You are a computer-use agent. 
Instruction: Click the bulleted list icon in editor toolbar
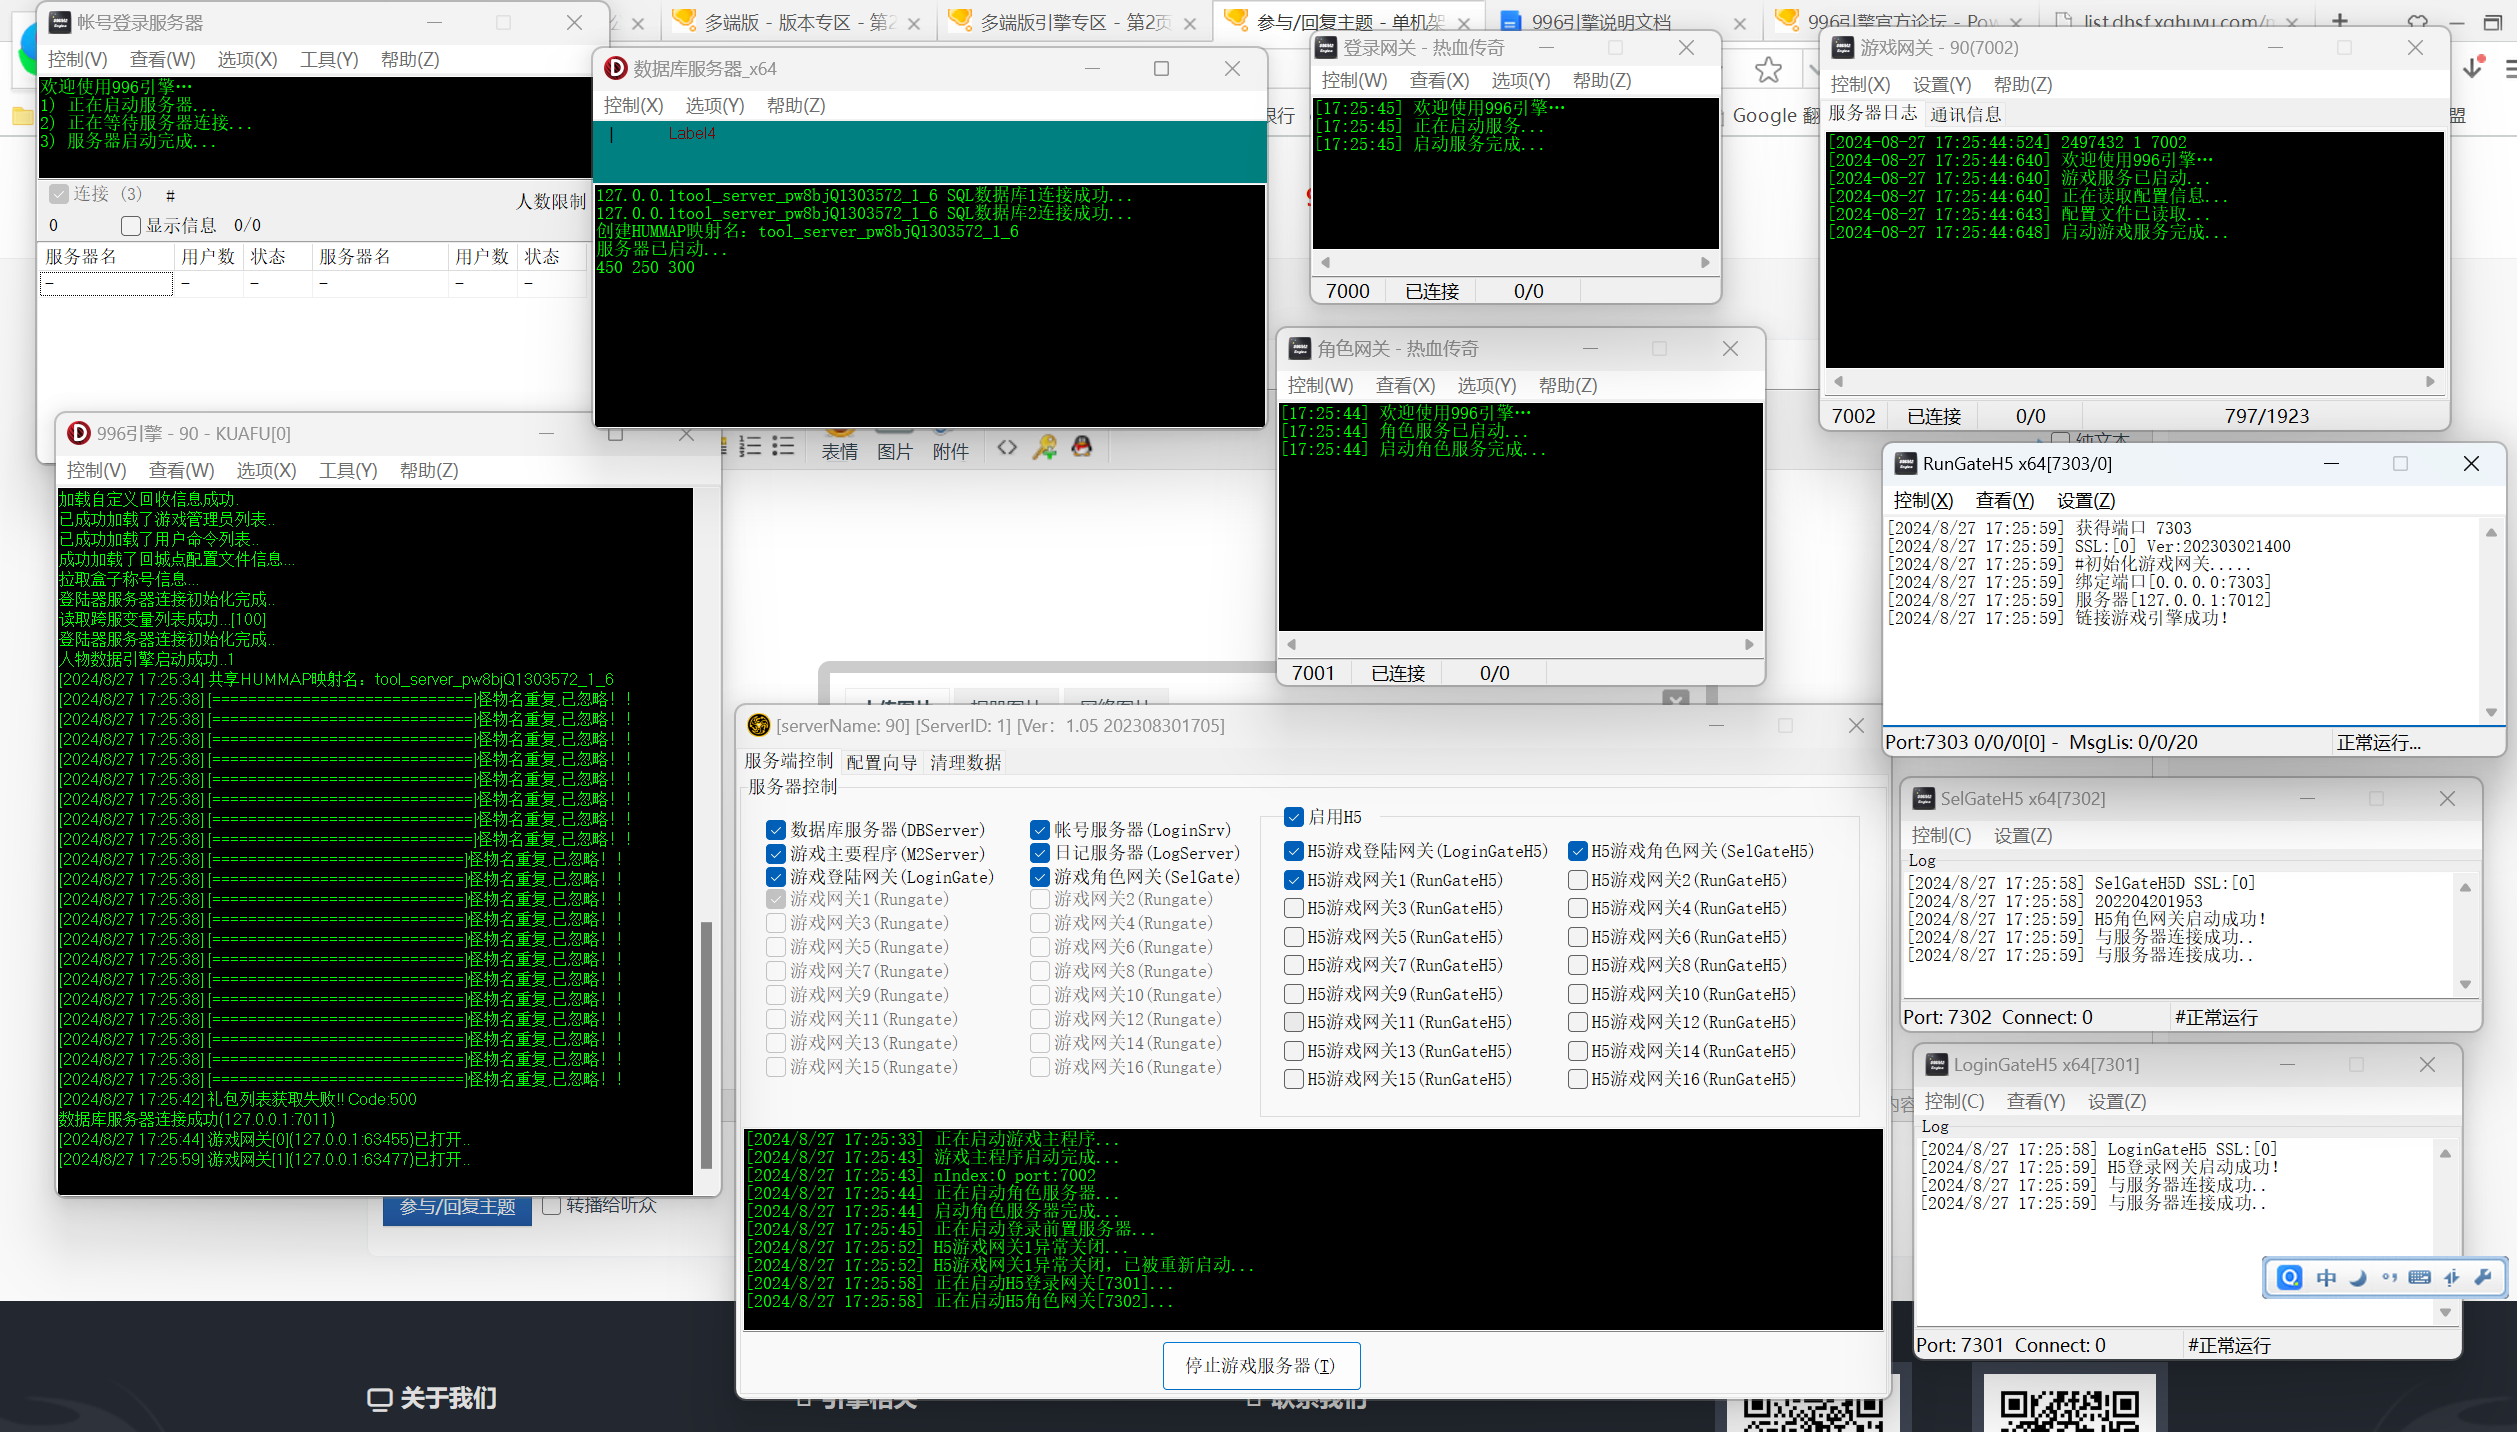click(x=783, y=447)
